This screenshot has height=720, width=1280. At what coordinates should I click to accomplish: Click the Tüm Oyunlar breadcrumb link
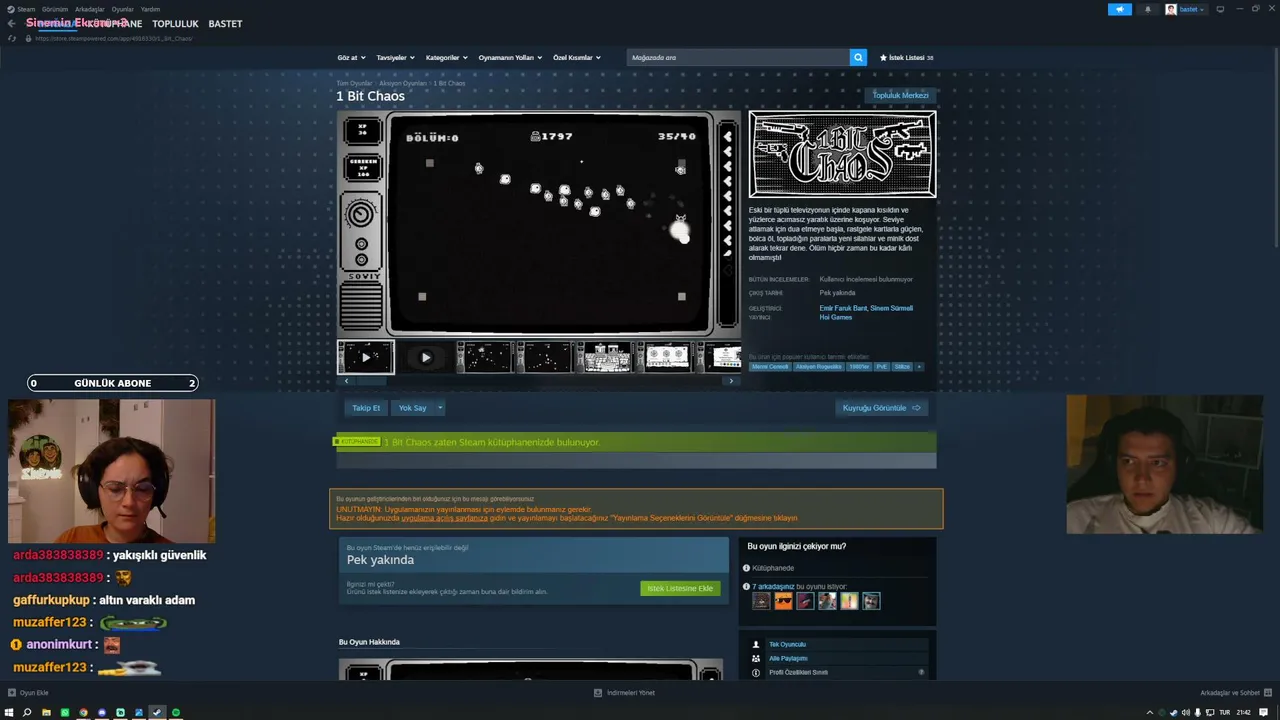(x=354, y=83)
